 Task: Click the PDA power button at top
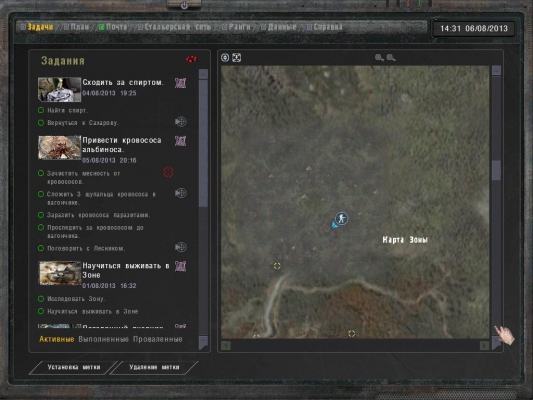tap(184, 5)
